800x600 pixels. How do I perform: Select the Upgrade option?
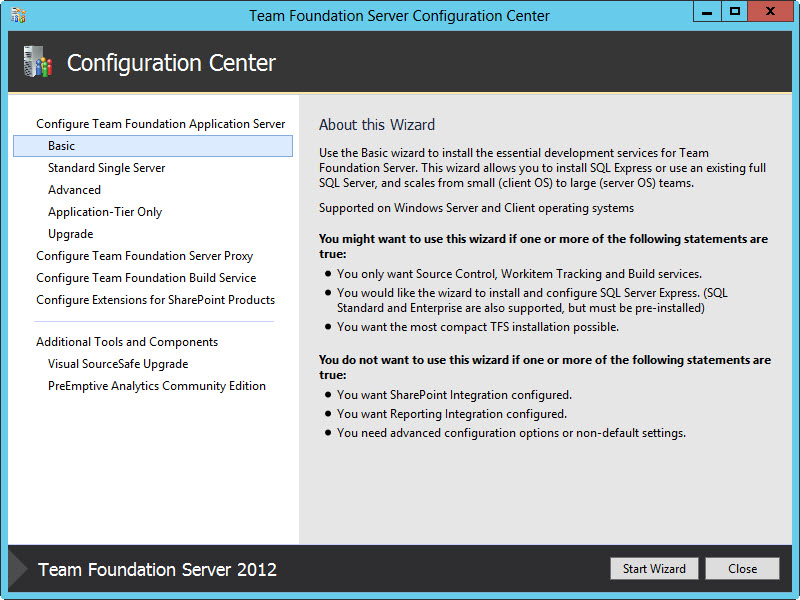point(70,233)
